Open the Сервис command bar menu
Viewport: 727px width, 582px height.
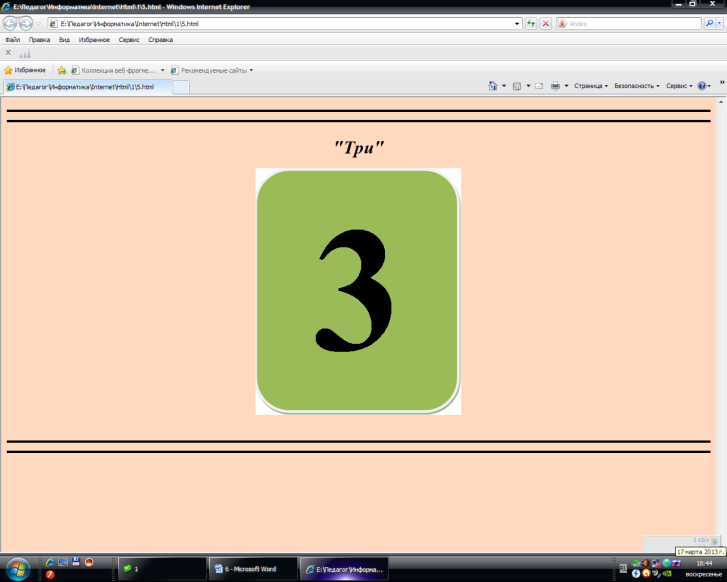pyautogui.click(x=679, y=86)
